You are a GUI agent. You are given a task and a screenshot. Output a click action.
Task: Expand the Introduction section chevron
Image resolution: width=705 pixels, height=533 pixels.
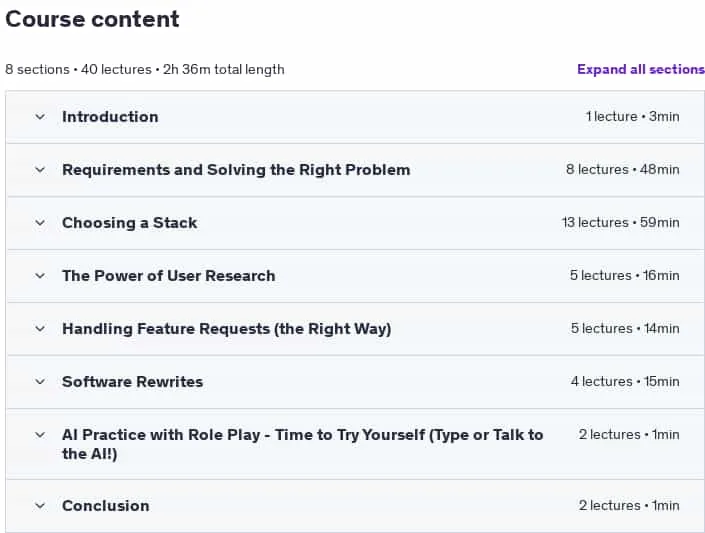tap(40, 117)
